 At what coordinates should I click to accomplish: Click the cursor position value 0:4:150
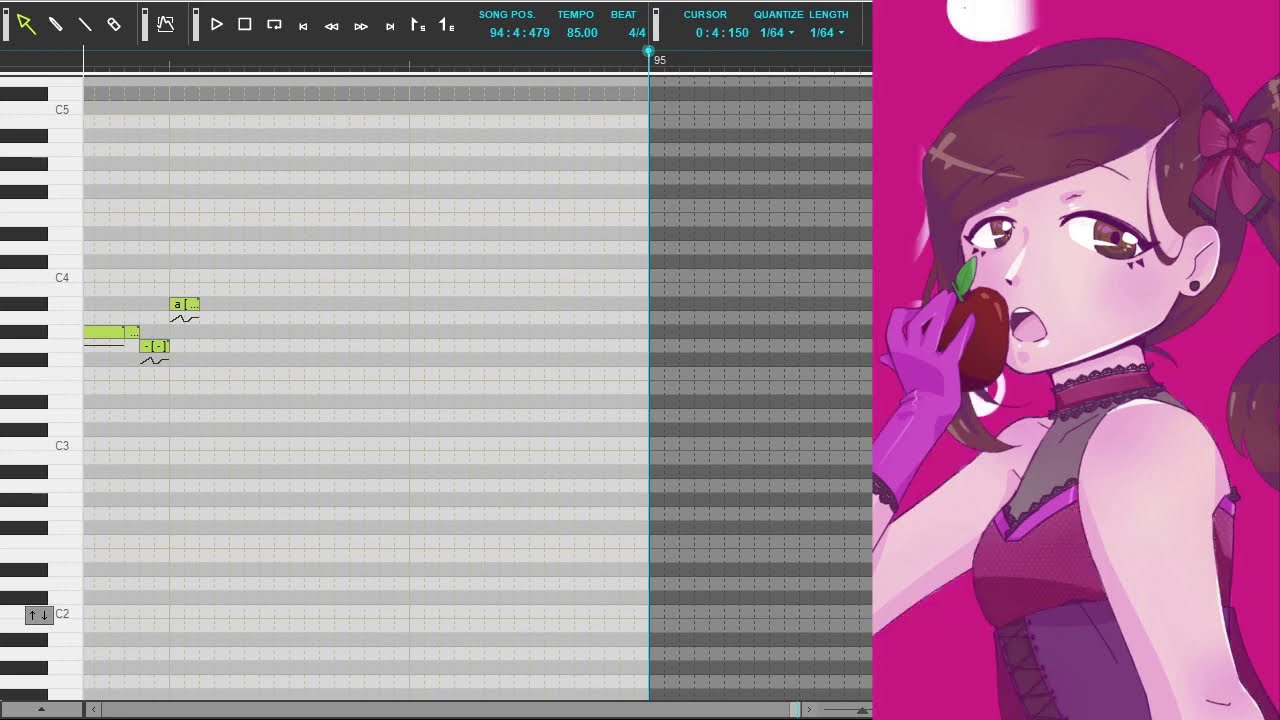tap(722, 33)
